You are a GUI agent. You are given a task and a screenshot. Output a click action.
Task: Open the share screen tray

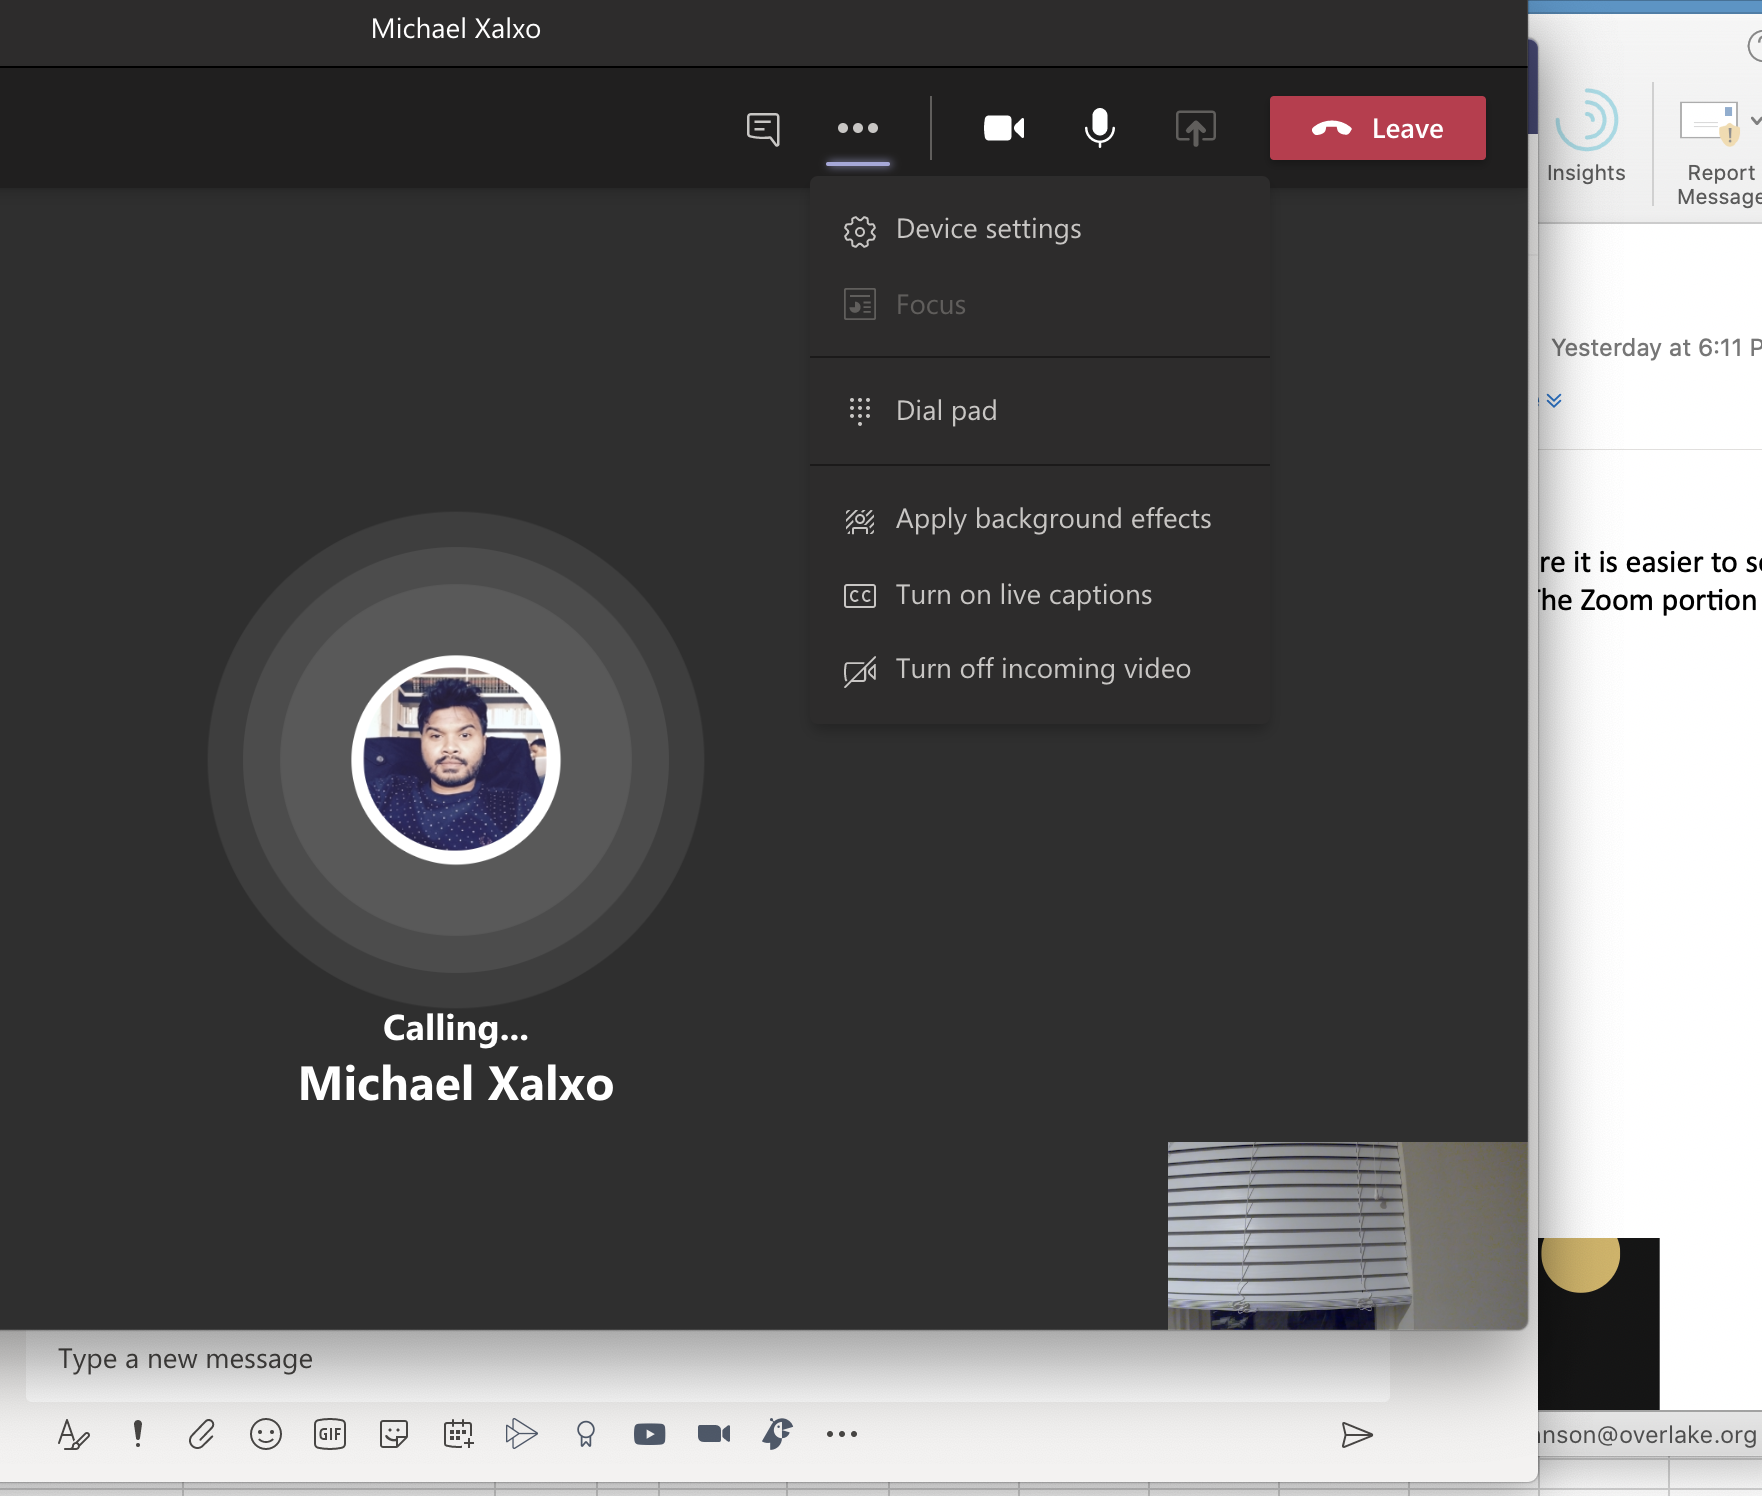click(x=1196, y=128)
